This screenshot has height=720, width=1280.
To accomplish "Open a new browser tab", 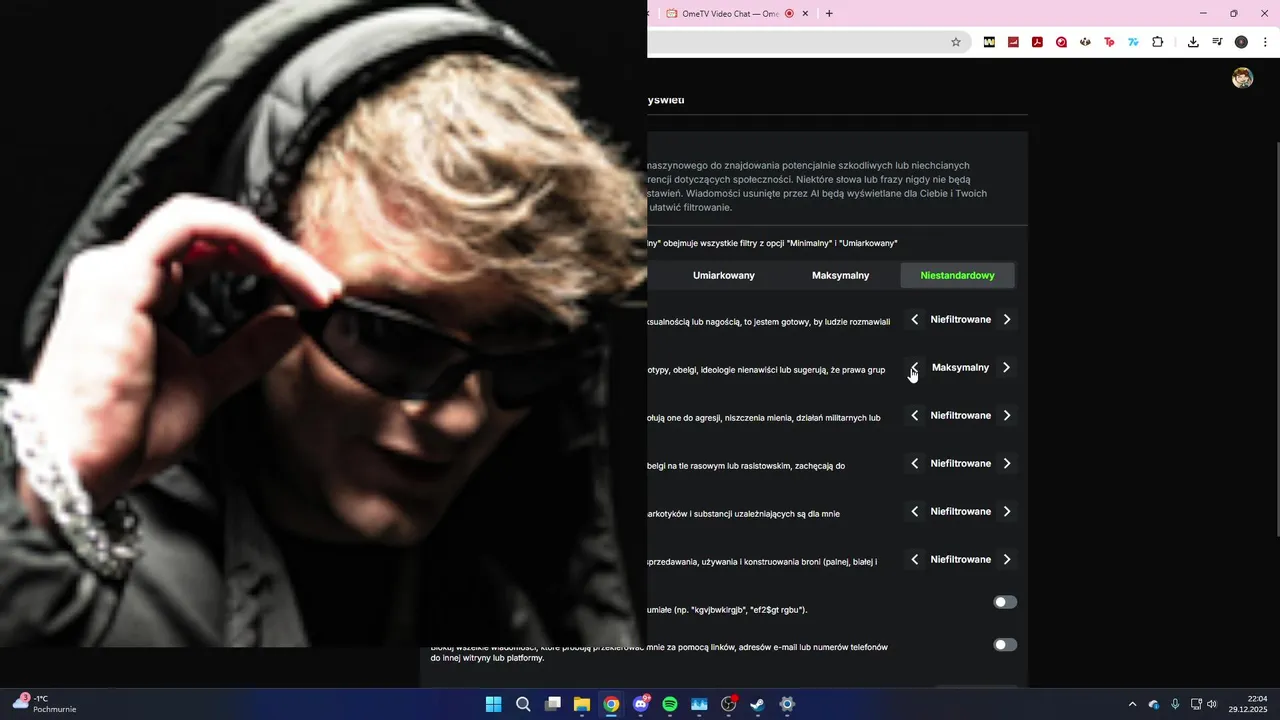I will click(829, 13).
